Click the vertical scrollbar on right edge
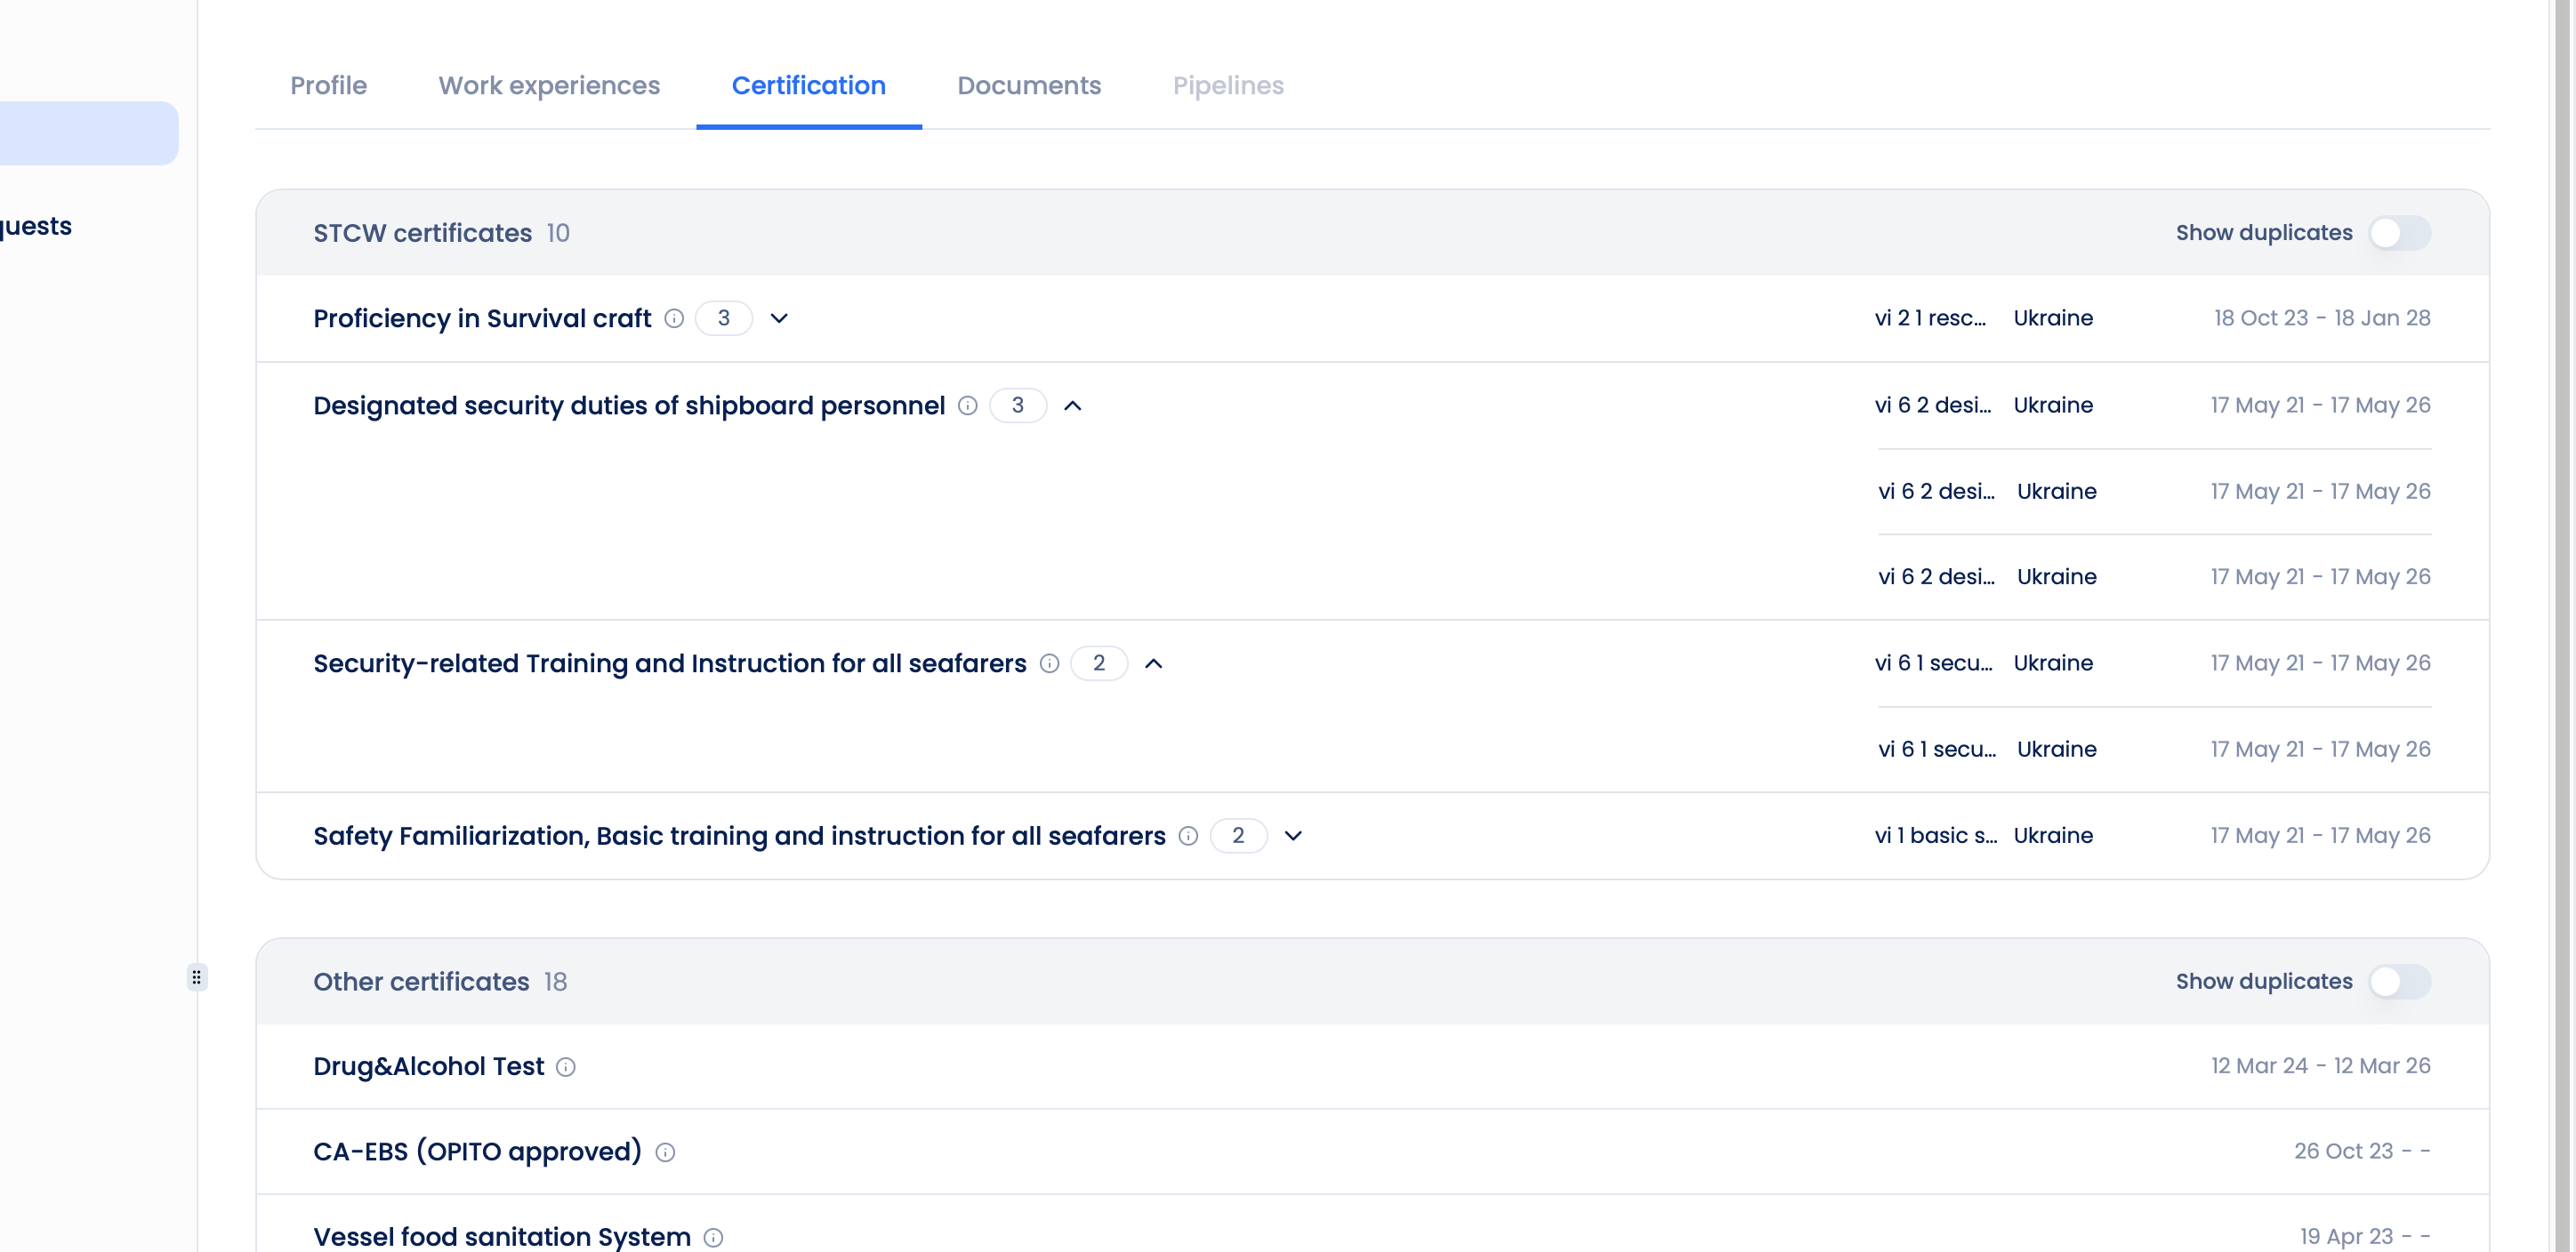2576x1252 pixels. coord(2561,600)
